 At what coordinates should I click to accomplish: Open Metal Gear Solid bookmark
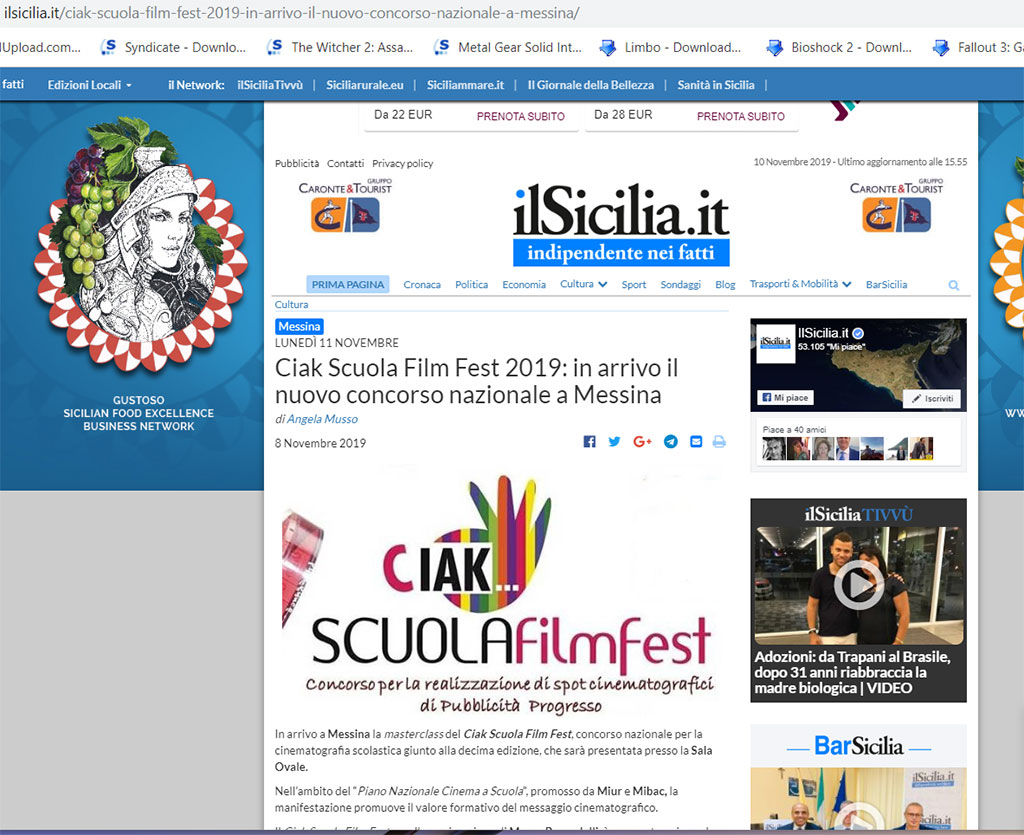pyautogui.click(x=507, y=47)
